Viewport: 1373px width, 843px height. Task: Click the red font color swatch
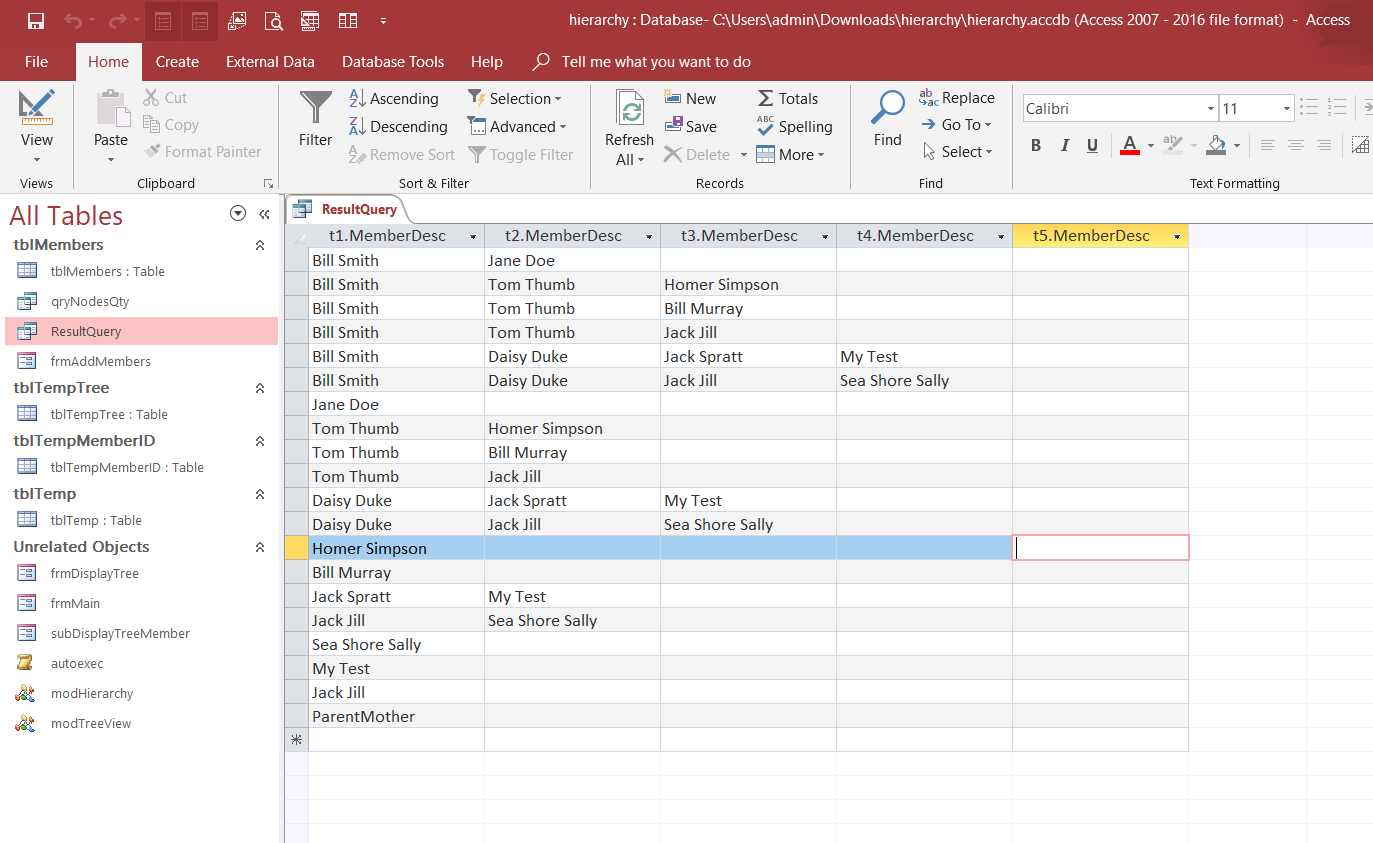click(1130, 146)
